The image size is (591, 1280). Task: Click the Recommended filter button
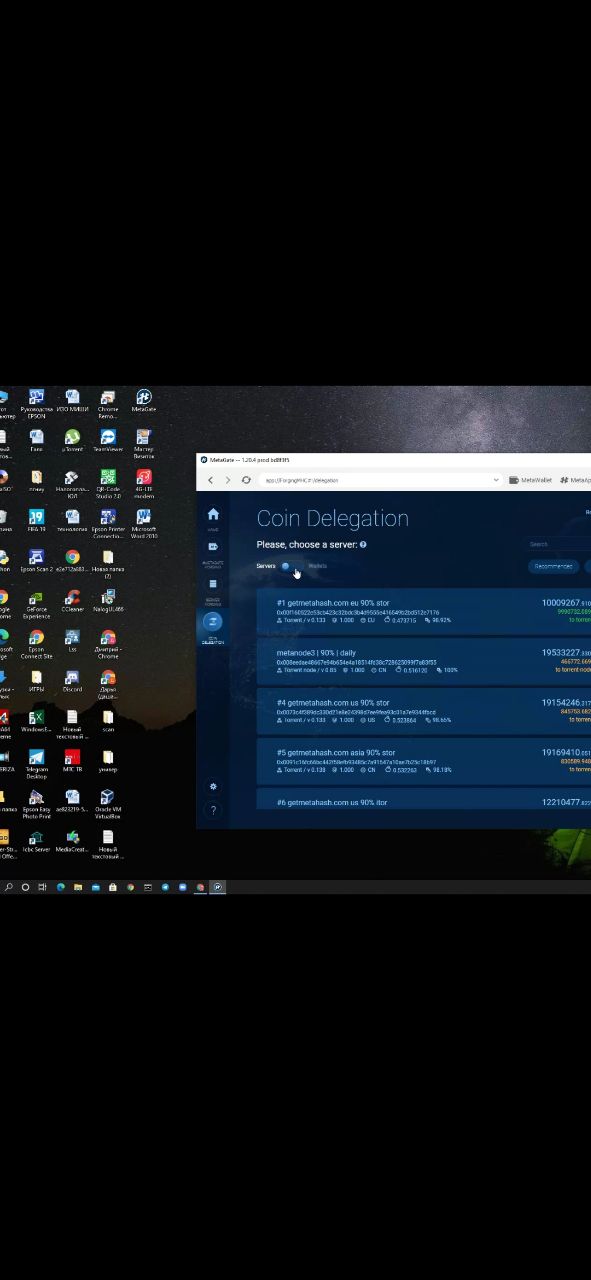(553, 566)
